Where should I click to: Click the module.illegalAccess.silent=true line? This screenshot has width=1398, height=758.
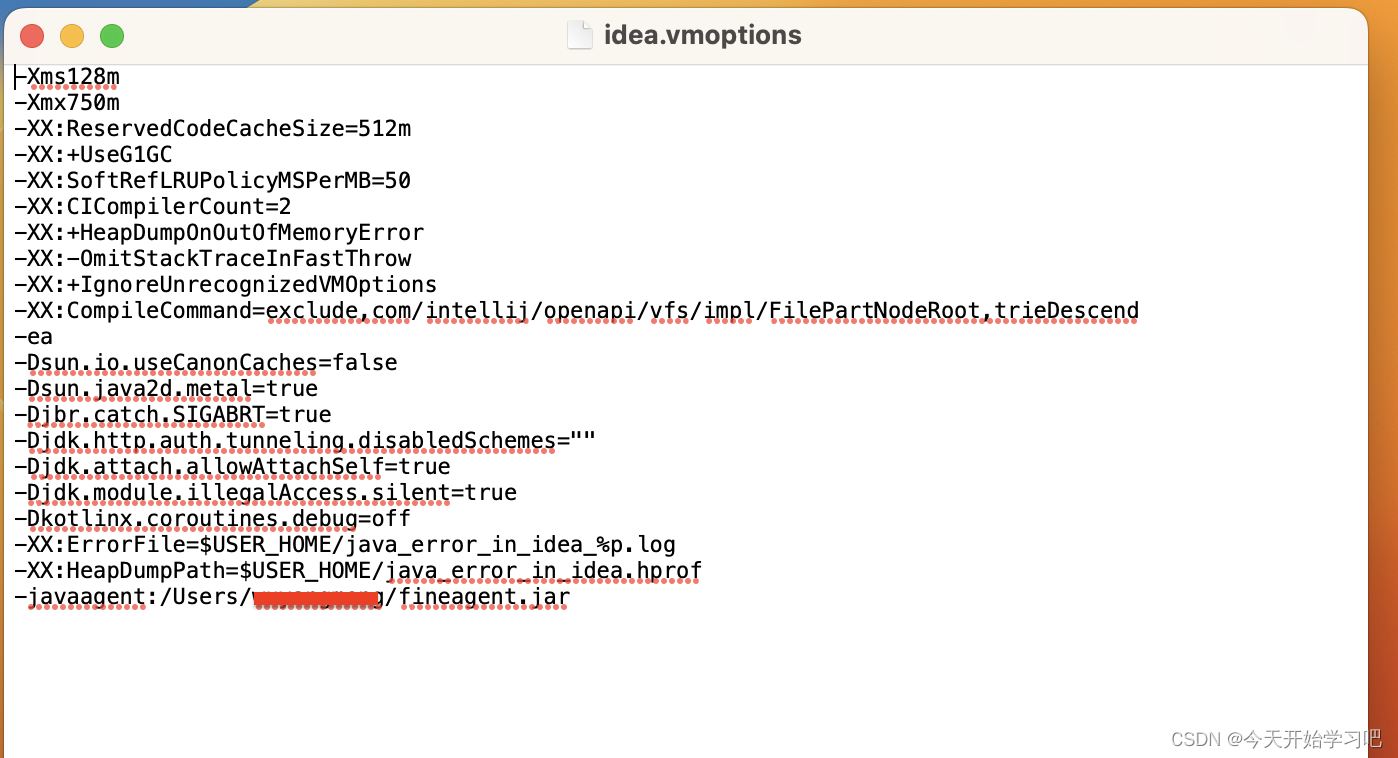pos(265,493)
